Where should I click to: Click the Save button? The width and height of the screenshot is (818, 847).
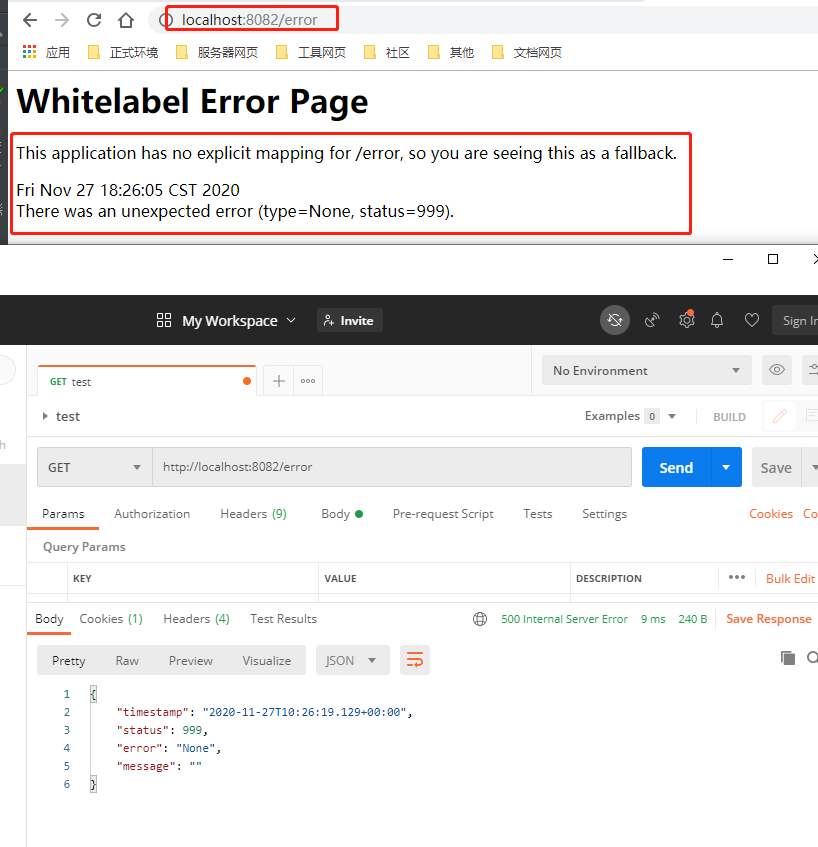776,467
